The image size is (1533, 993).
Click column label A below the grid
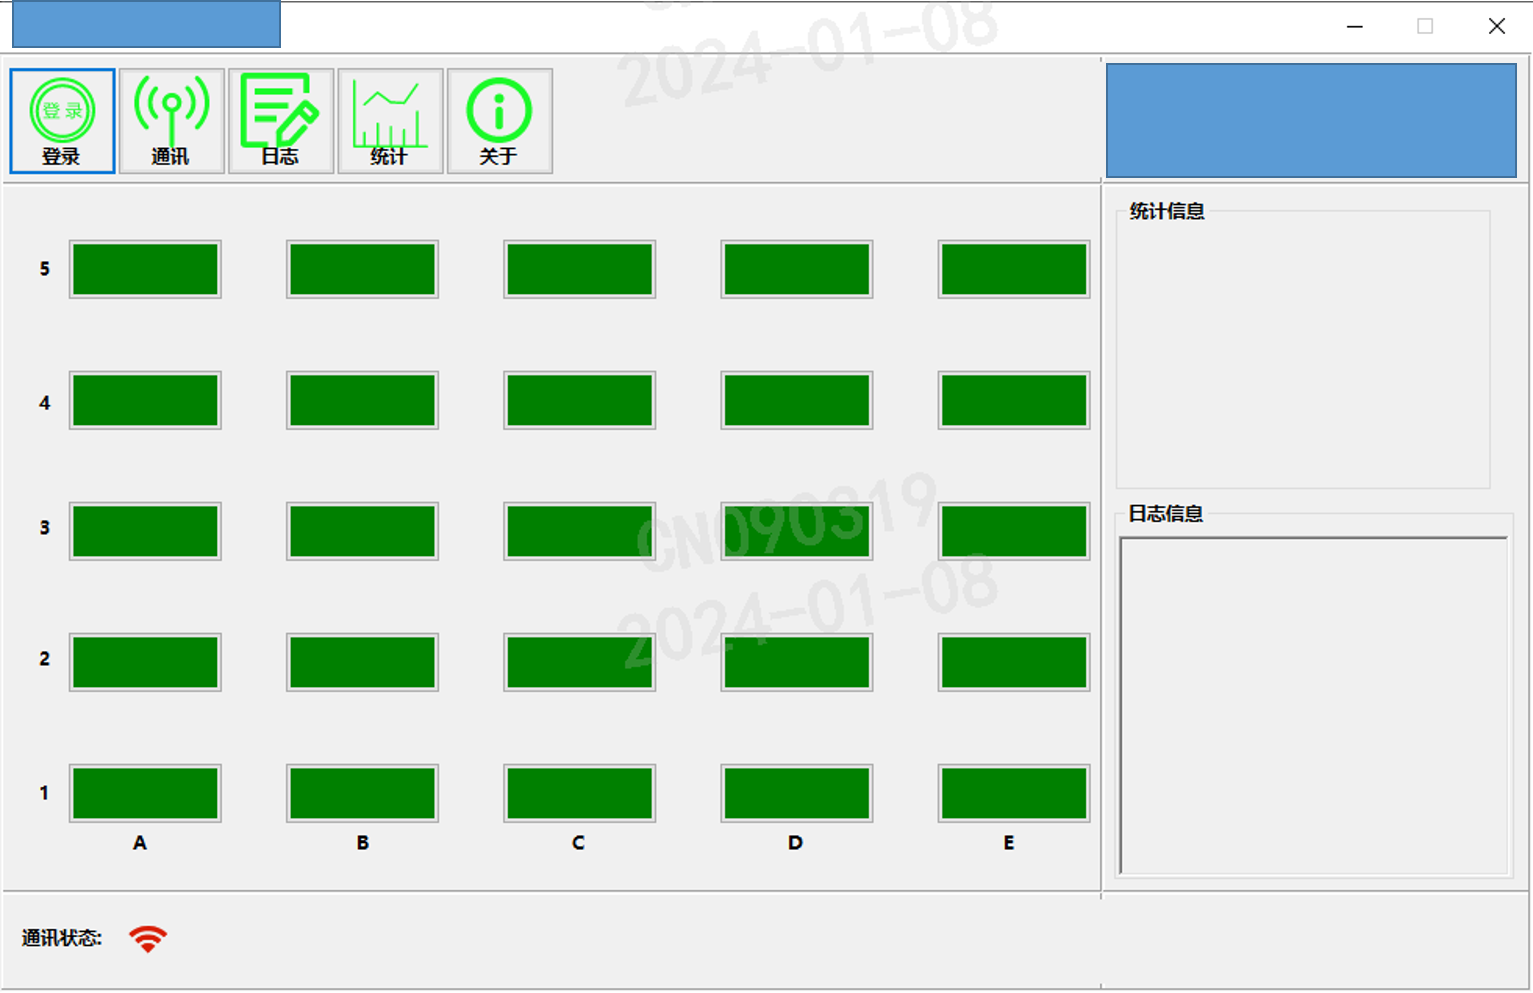[x=140, y=843]
